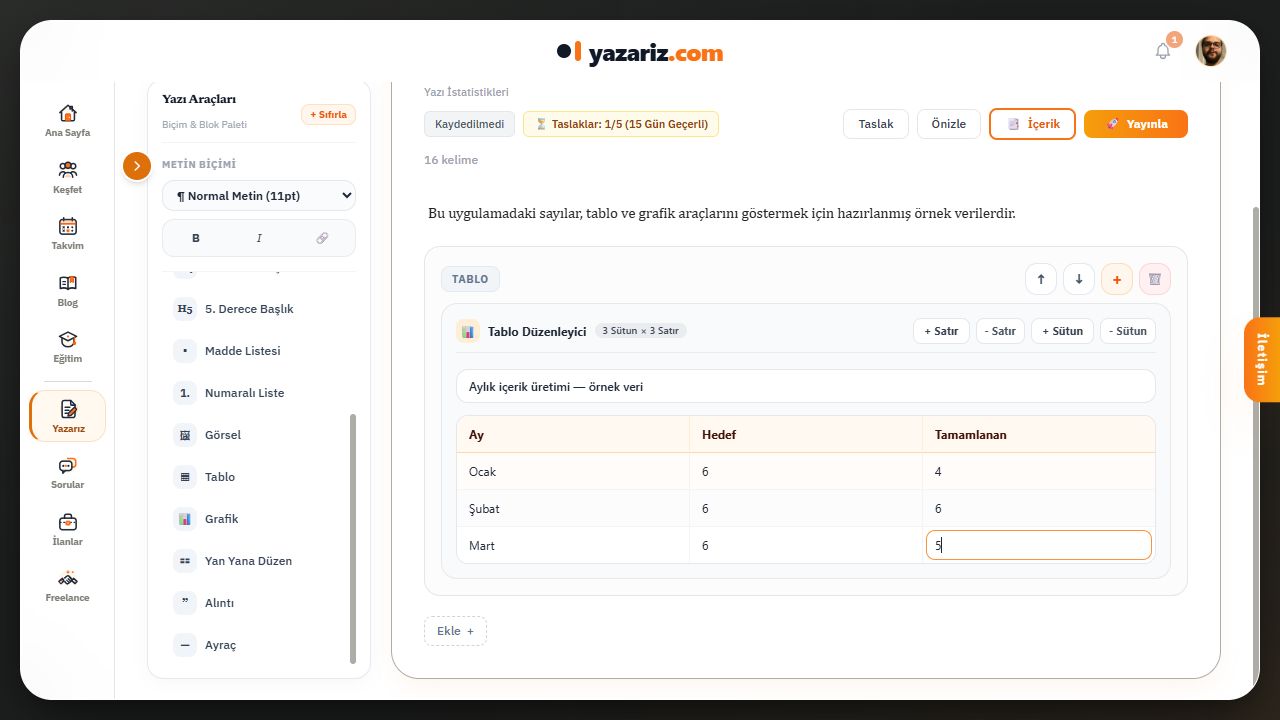Add a block with orange plus icon
Viewport: 1280px width, 720px height.
1117,279
